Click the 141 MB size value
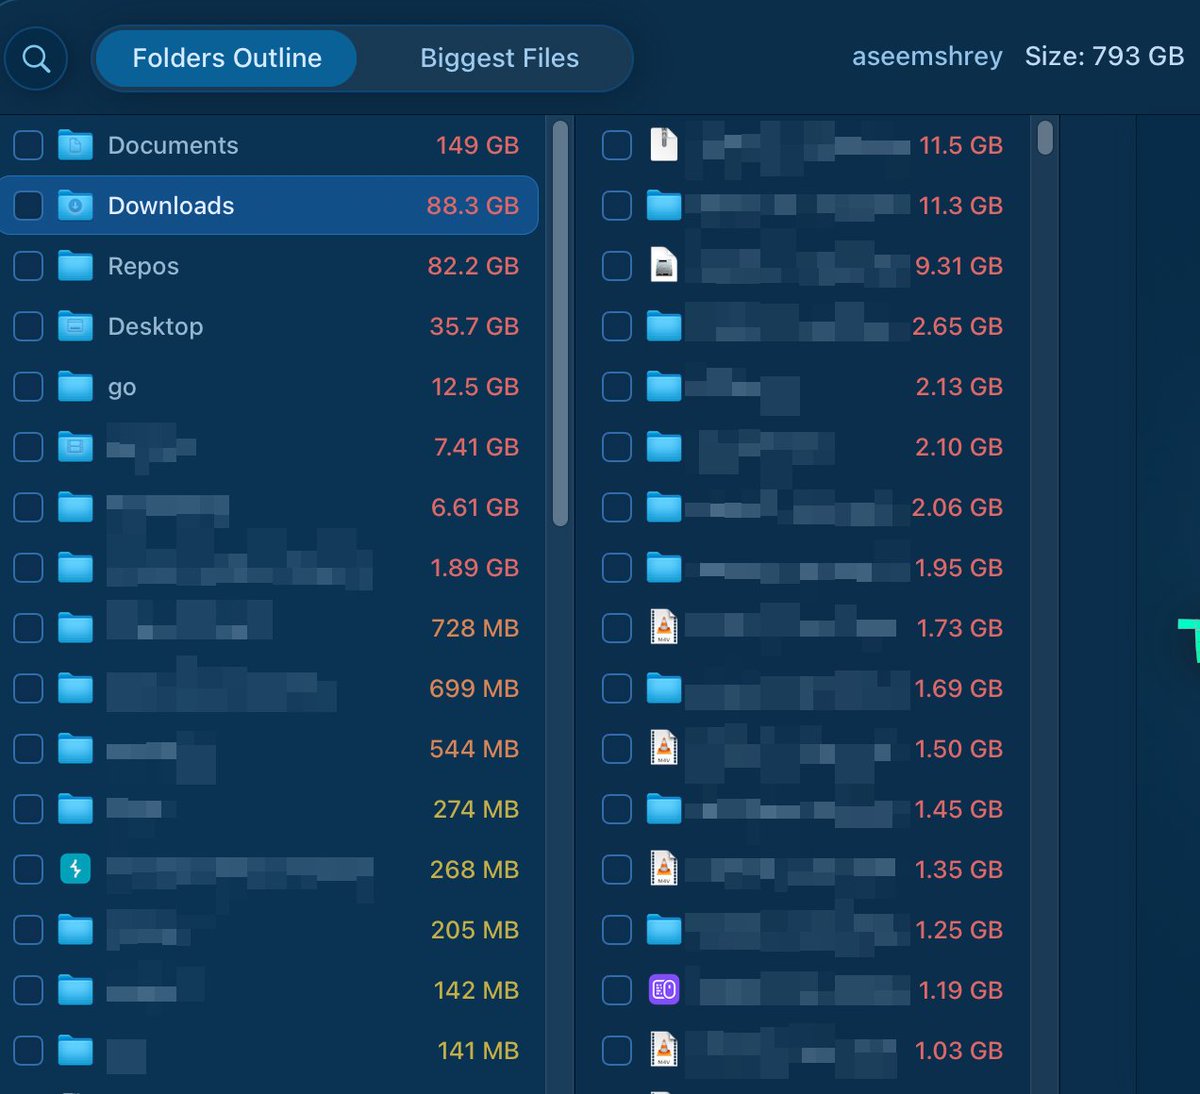Screen dimensions: 1200x1094 478,1050
